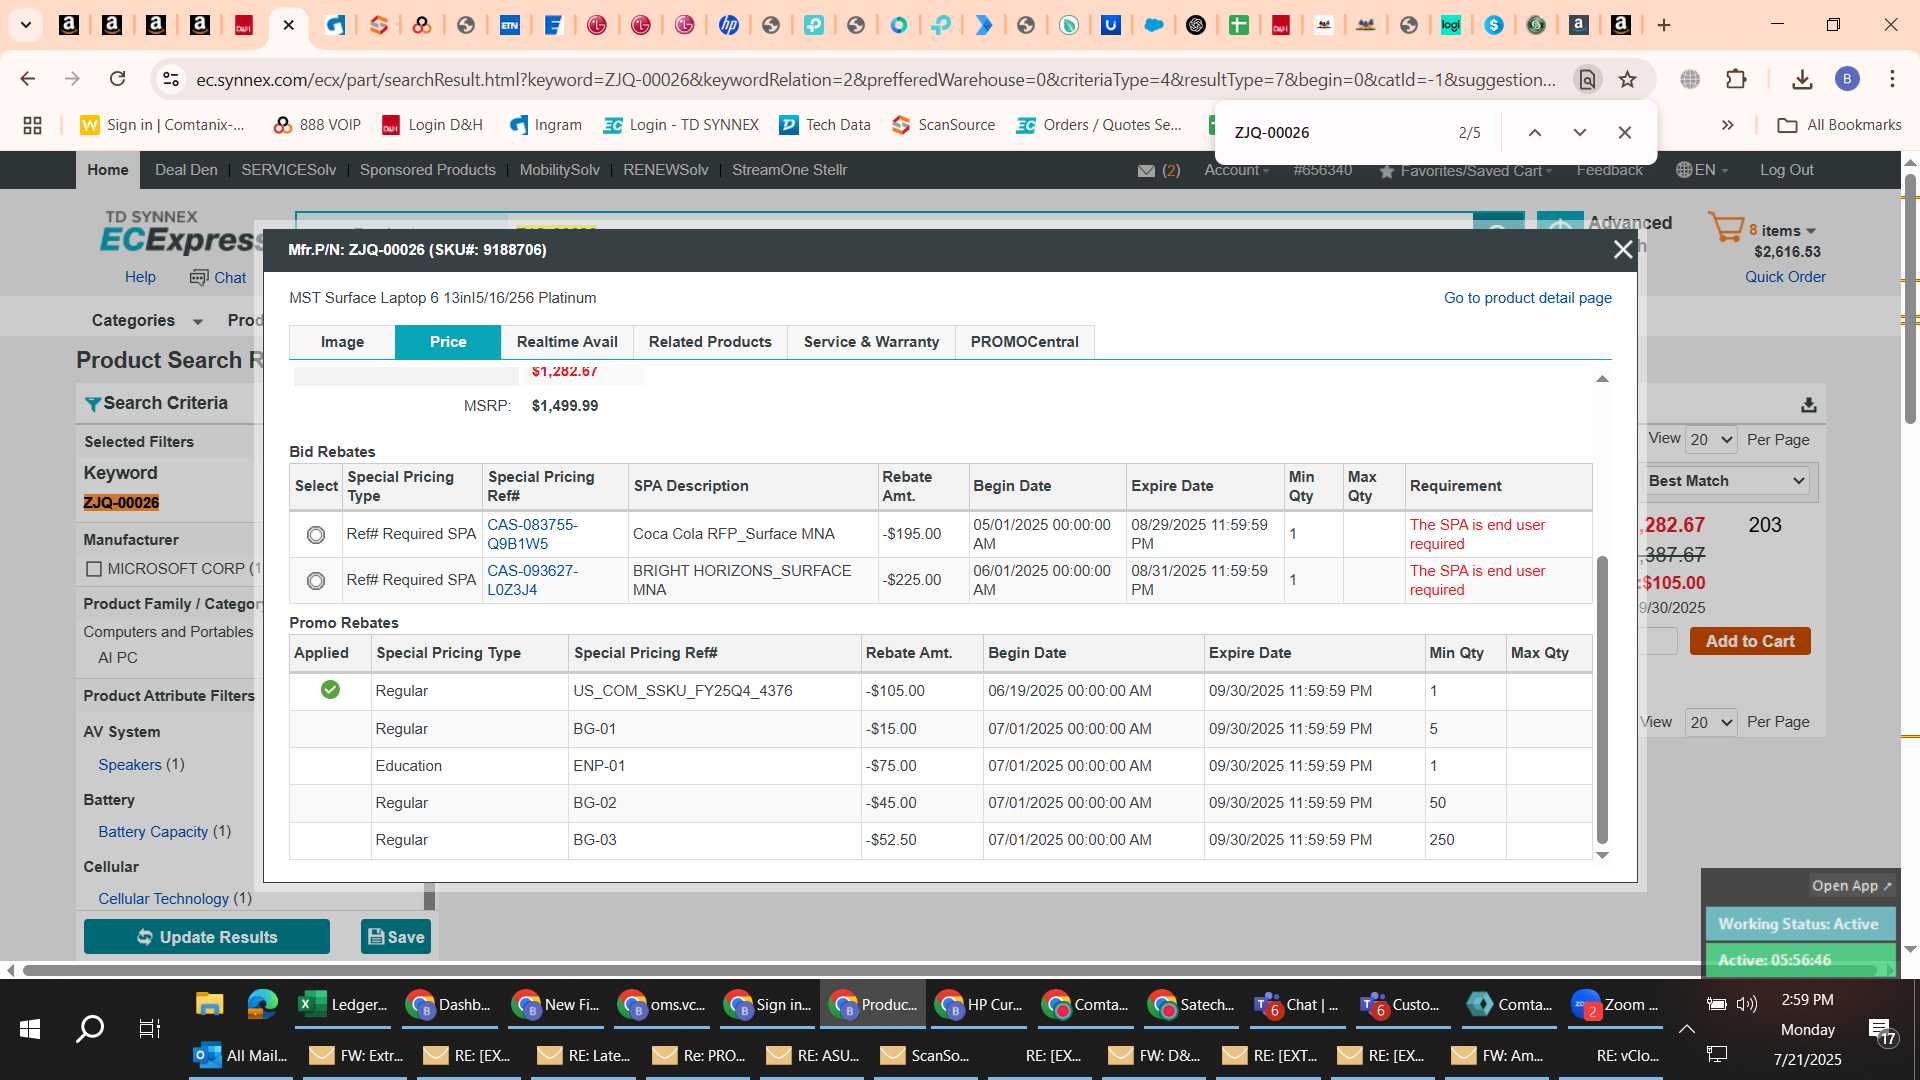Open Teams Chat taskbar item

point(1297,1004)
